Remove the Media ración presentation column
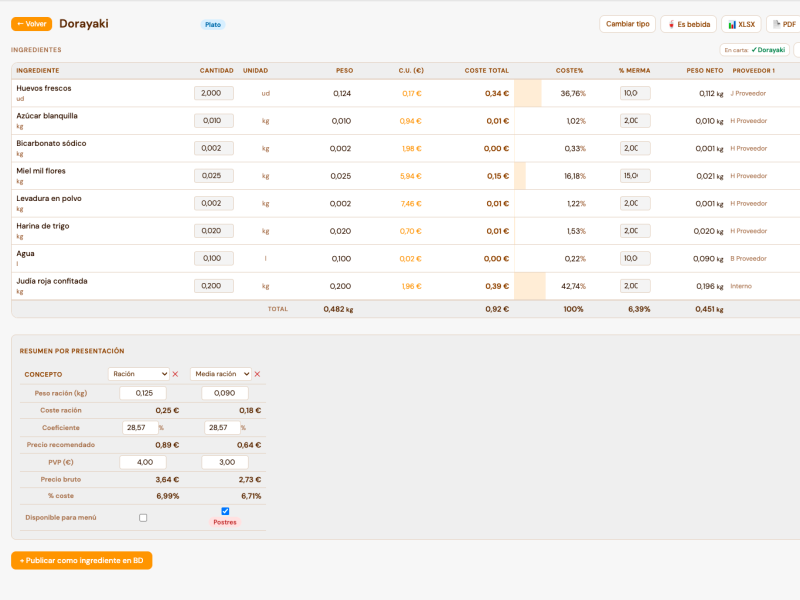Screen dimensions: 800x600 tap(258, 374)
